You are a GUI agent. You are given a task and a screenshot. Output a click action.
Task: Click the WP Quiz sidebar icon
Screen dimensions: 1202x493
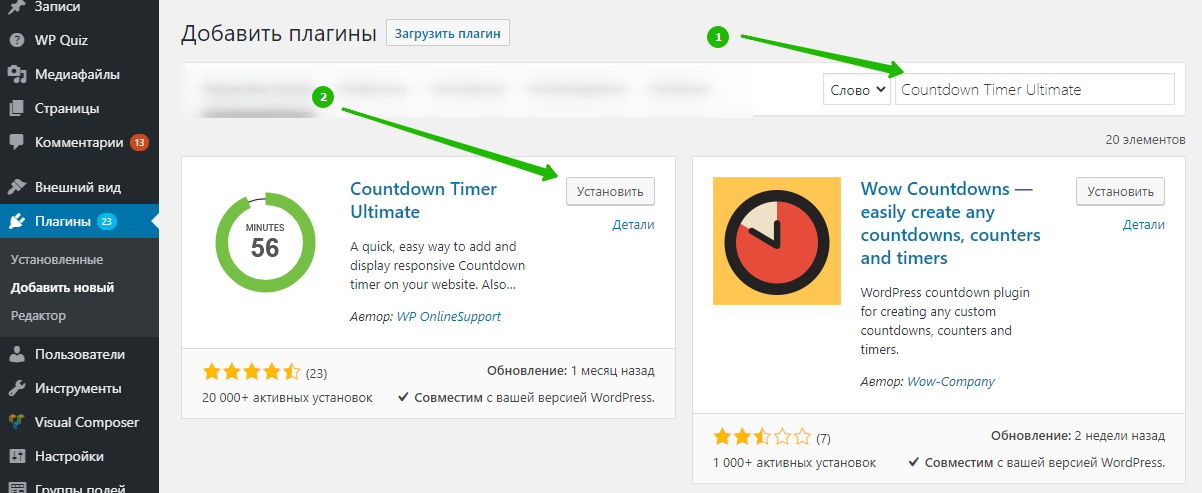click(x=16, y=40)
